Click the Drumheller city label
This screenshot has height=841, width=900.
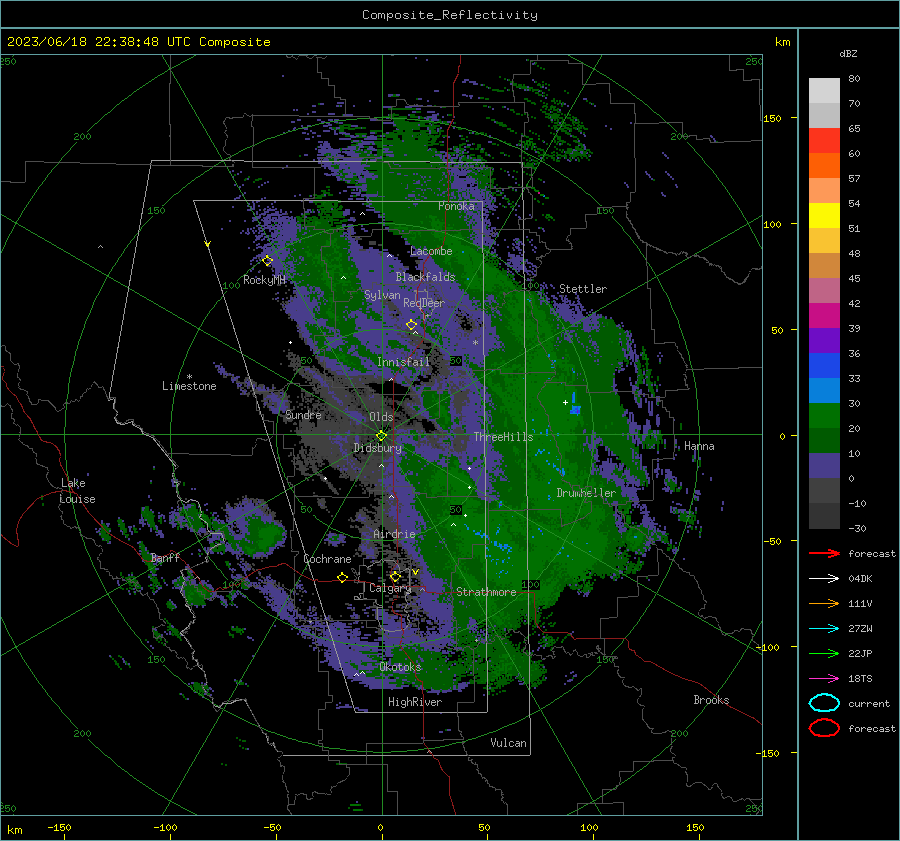586,493
